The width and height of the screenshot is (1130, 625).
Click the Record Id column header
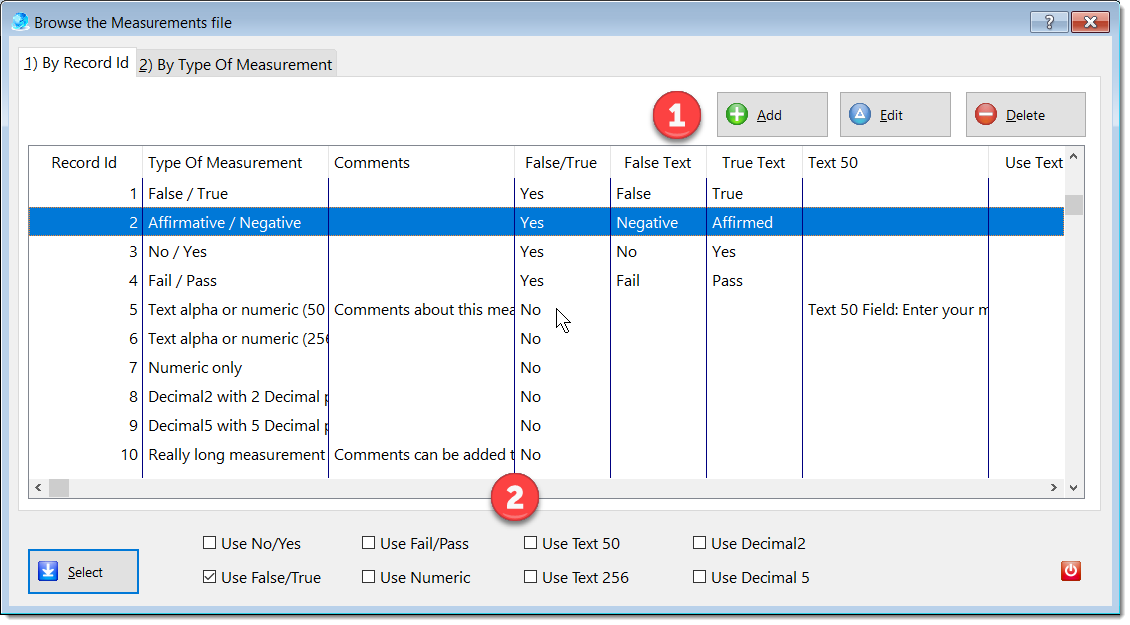(84, 163)
